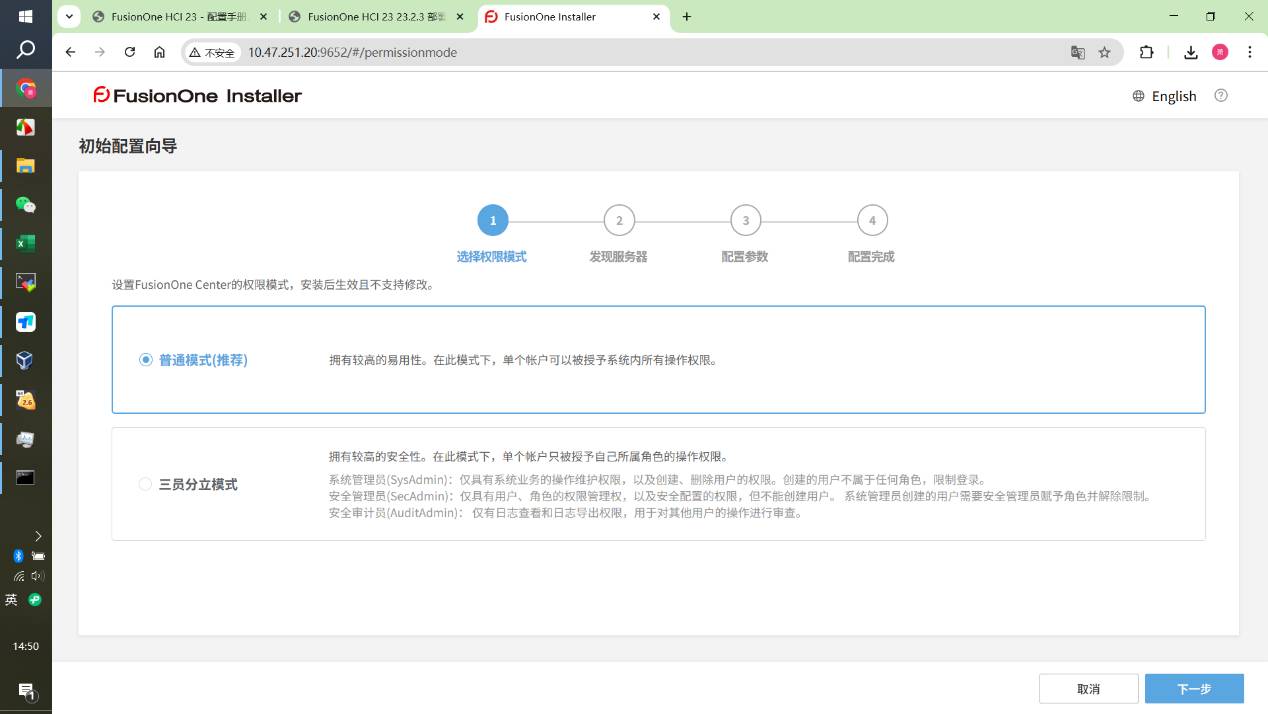Click the 初始配置向导 heading
This screenshot has height=714, width=1268.
(x=128, y=146)
